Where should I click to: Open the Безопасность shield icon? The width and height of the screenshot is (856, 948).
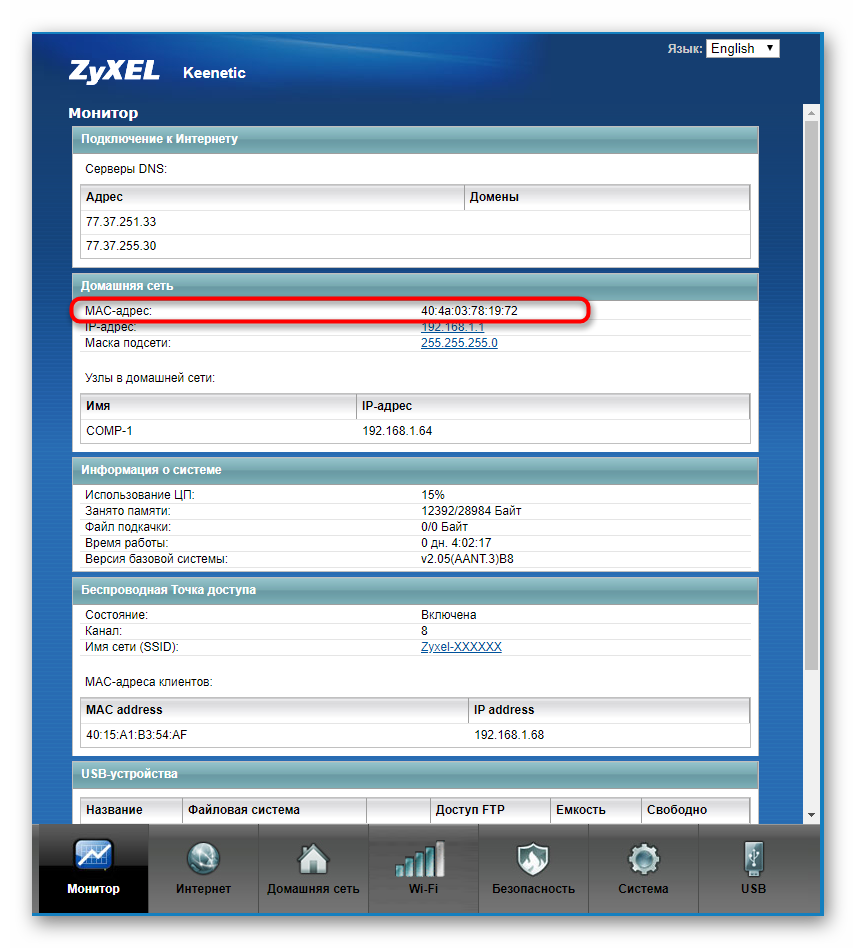pyautogui.click(x=533, y=858)
